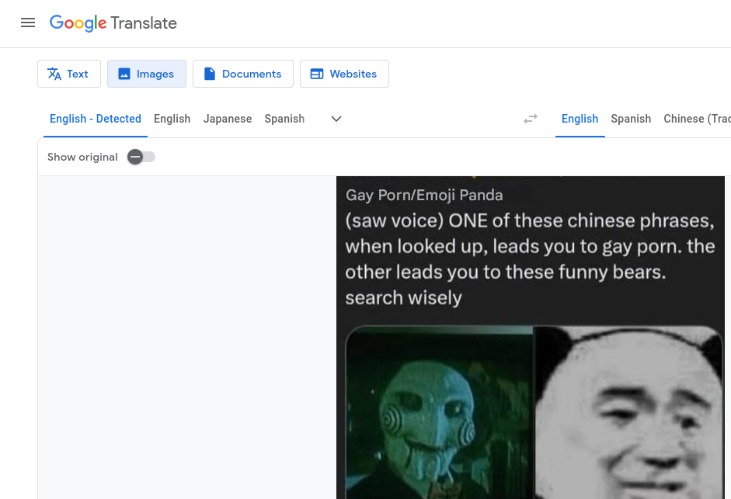
Task: Open the Websites translation tab
Action: click(344, 74)
